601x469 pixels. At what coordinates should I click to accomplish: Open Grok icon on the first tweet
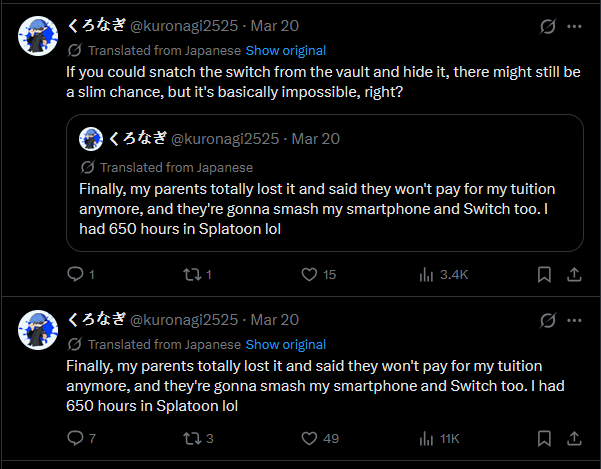[x=547, y=26]
